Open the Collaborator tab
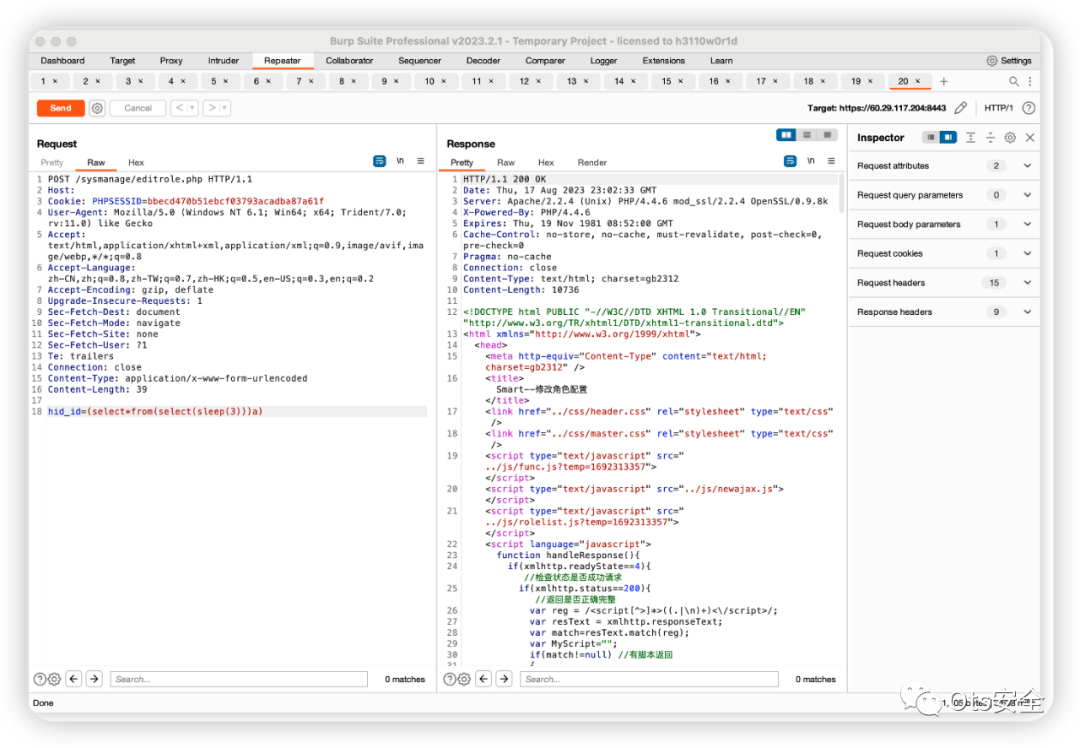 pyautogui.click(x=349, y=61)
